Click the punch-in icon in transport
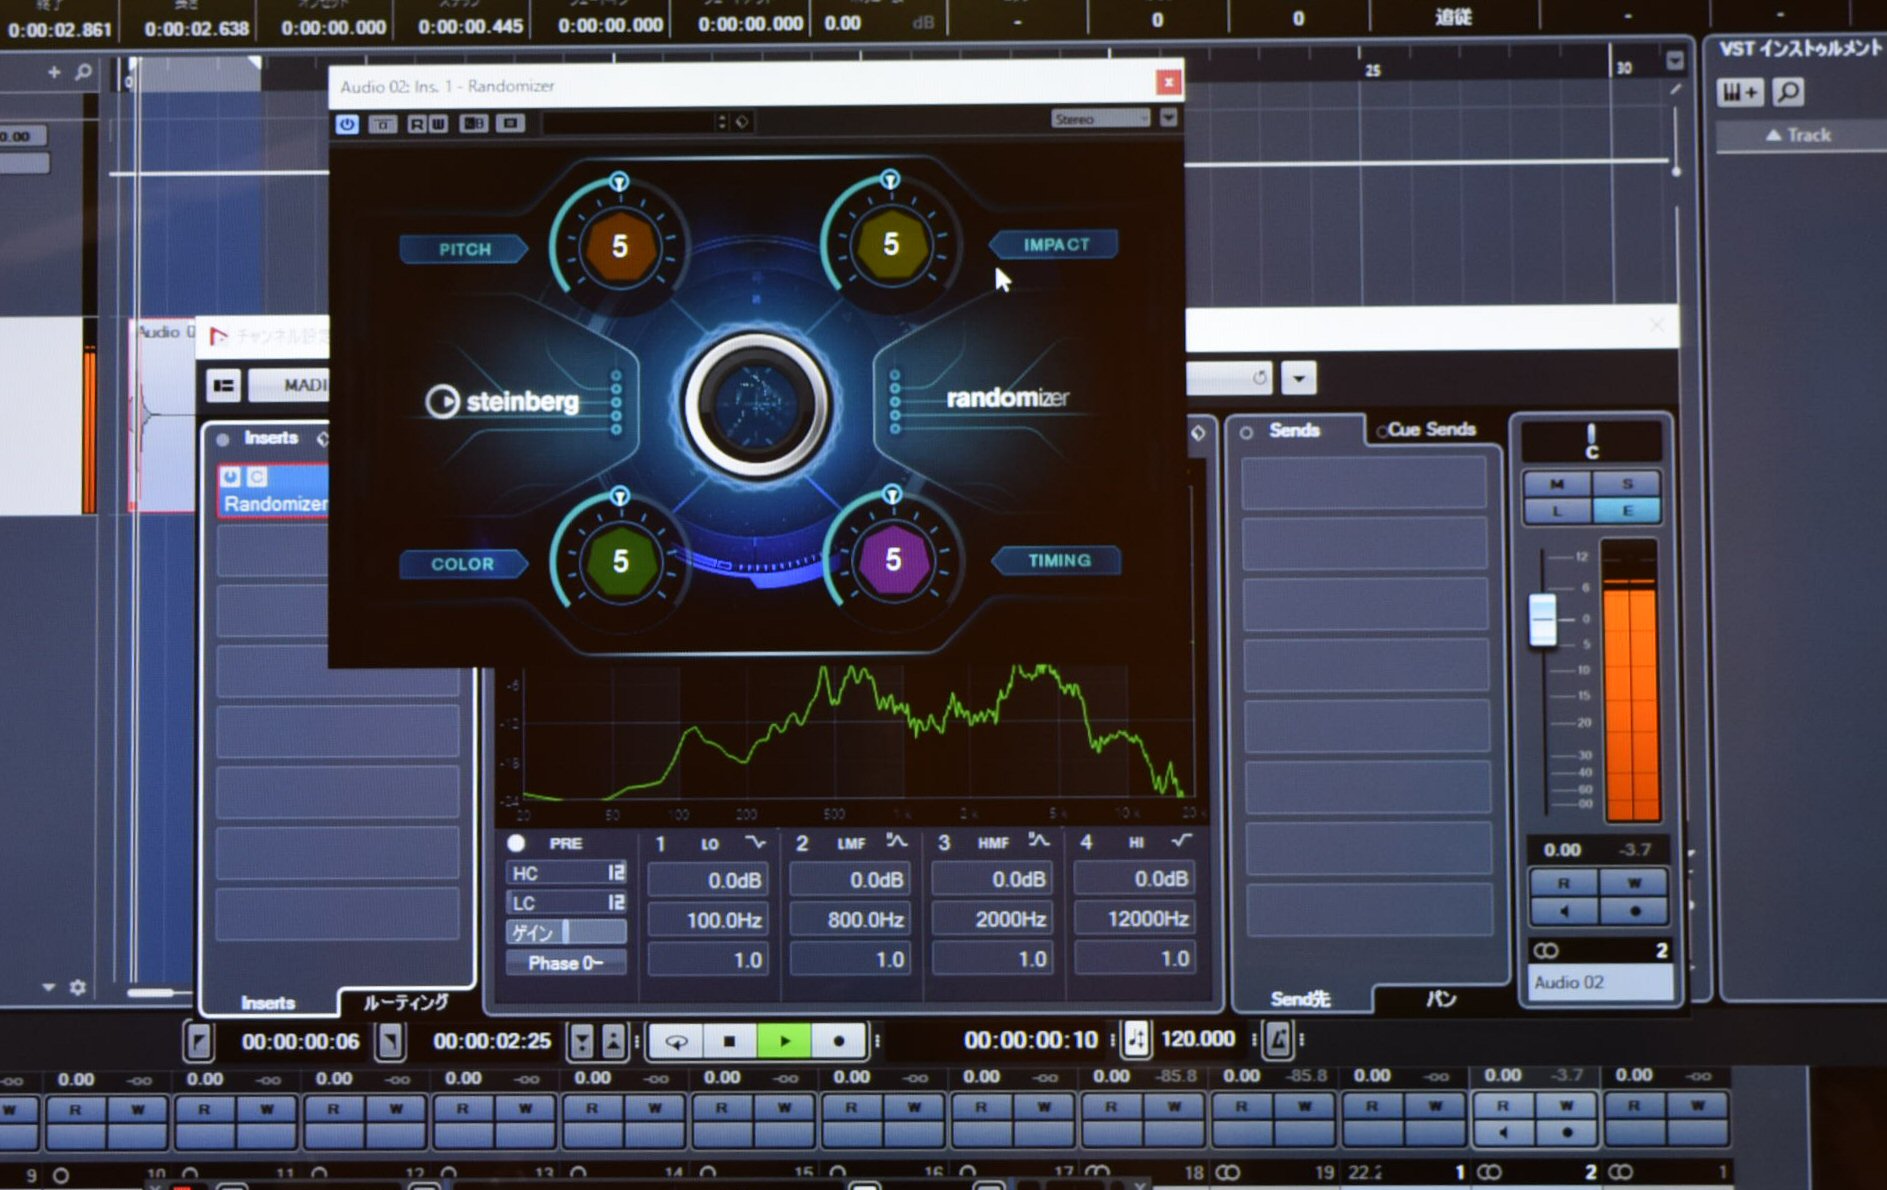 click(x=582, y=1042)
